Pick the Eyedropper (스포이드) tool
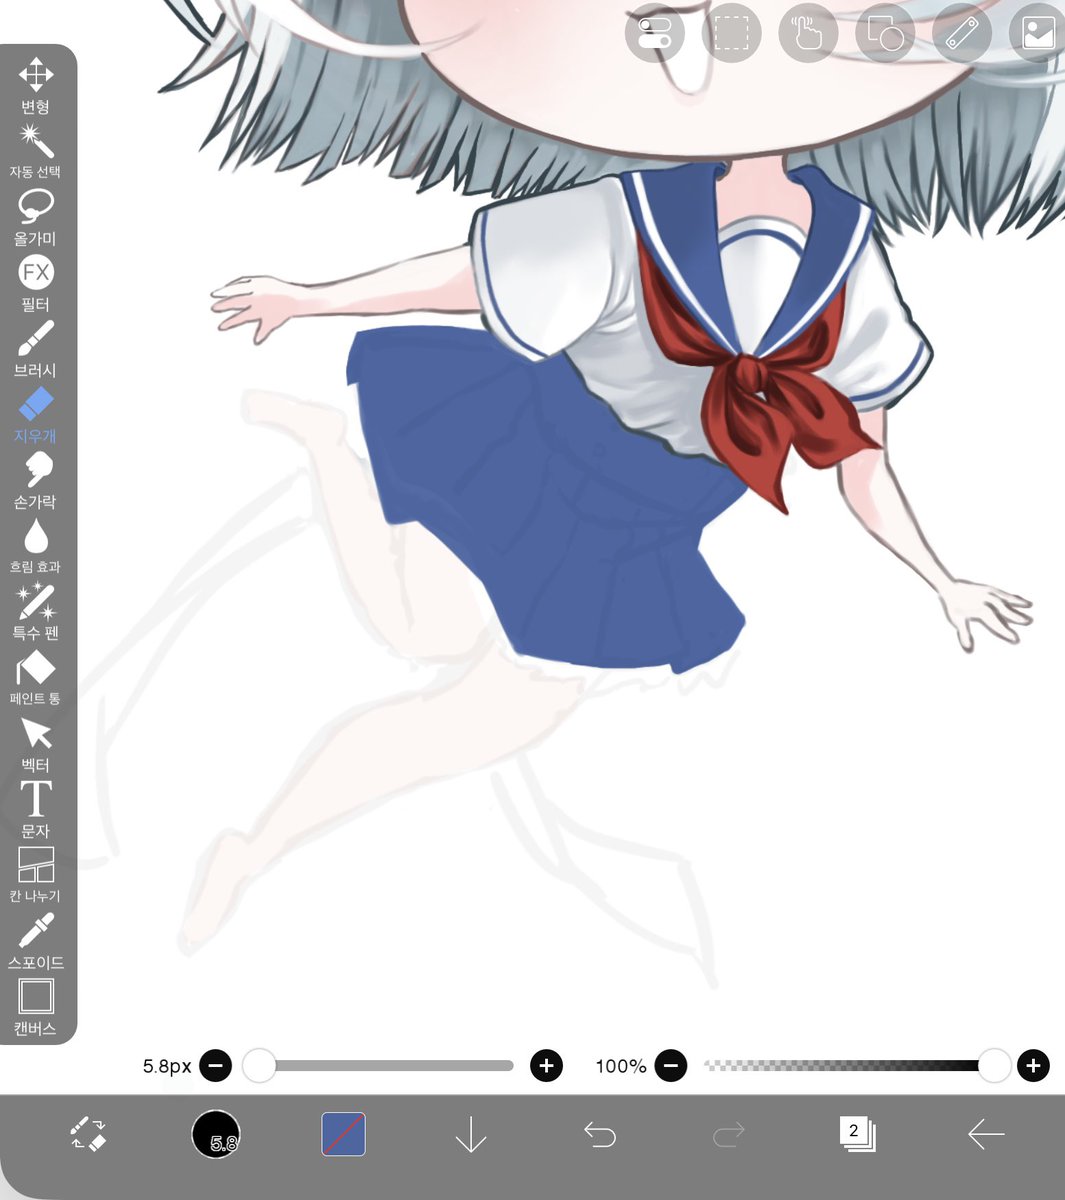The height and width of the screenshot is (1200, 1065). point(36,941)
